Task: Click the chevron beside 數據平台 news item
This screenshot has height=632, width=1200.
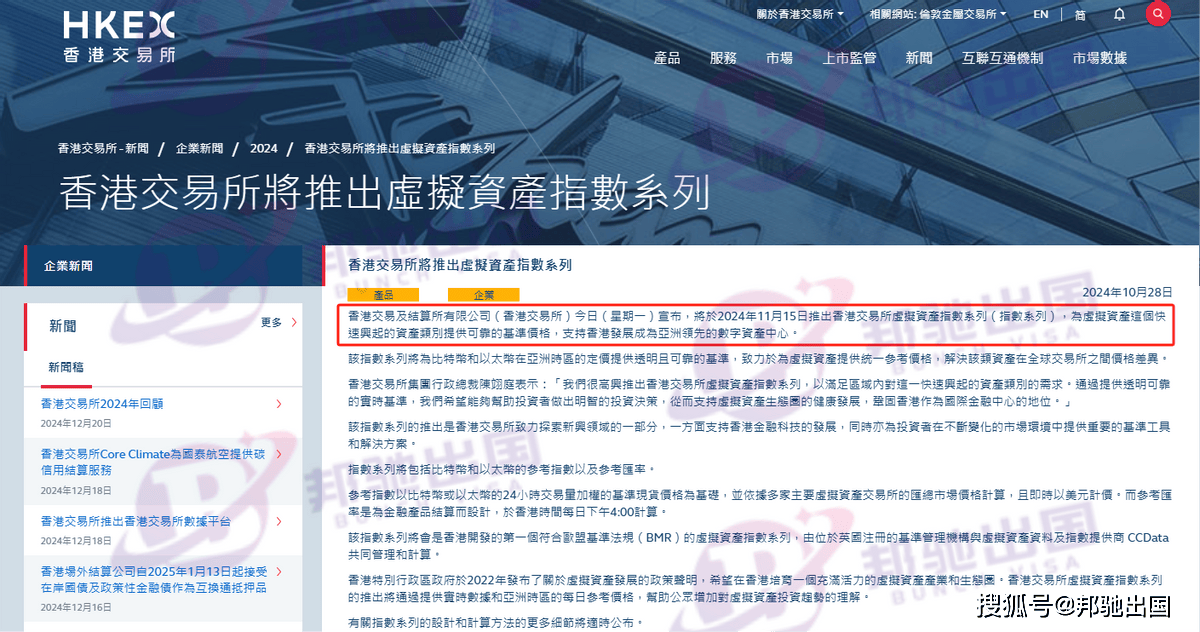Action: [279, 521]
